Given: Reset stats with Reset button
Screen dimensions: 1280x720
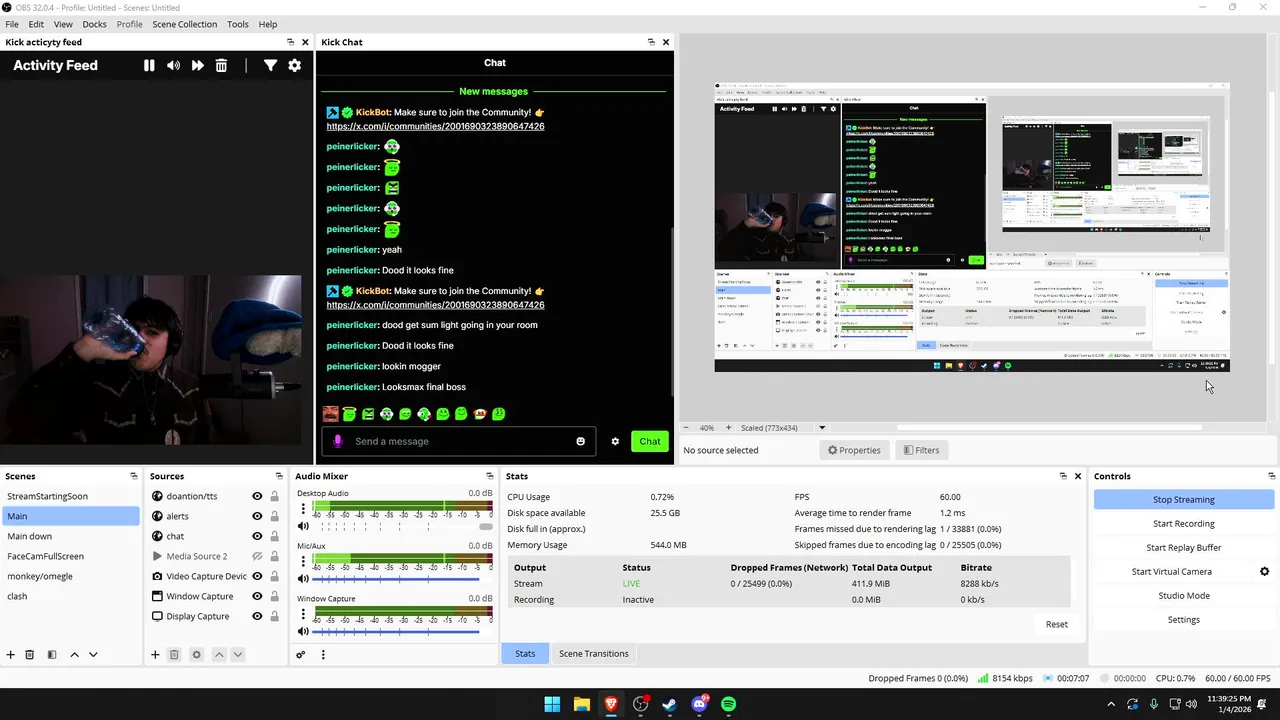Looking at the screenshot, I should click(1056, 624).
